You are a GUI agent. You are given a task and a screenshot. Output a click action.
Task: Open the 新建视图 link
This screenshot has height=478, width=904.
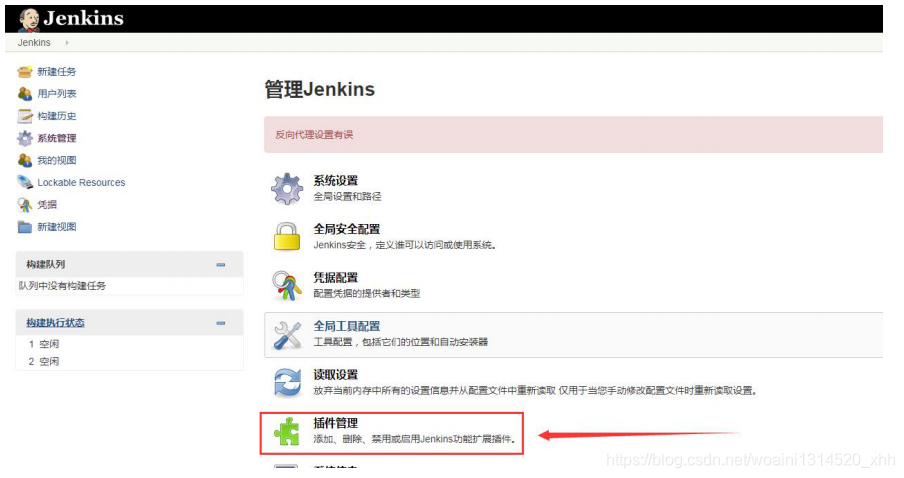pos(56,227)
